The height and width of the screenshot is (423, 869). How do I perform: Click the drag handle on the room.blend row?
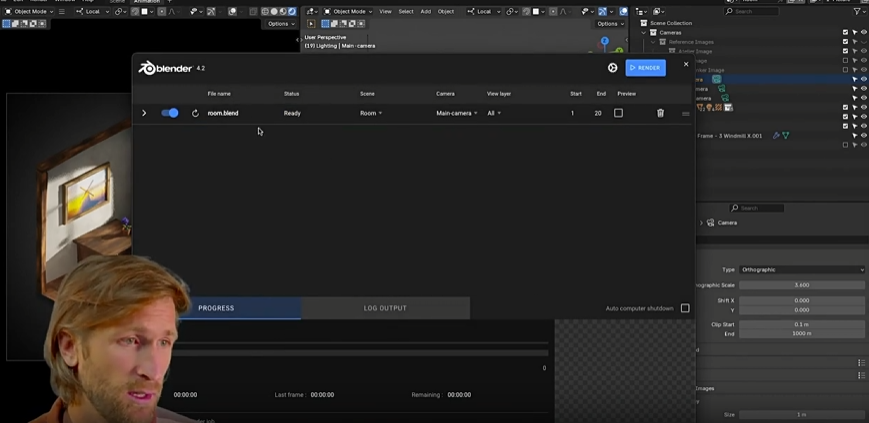coord(685,113)
